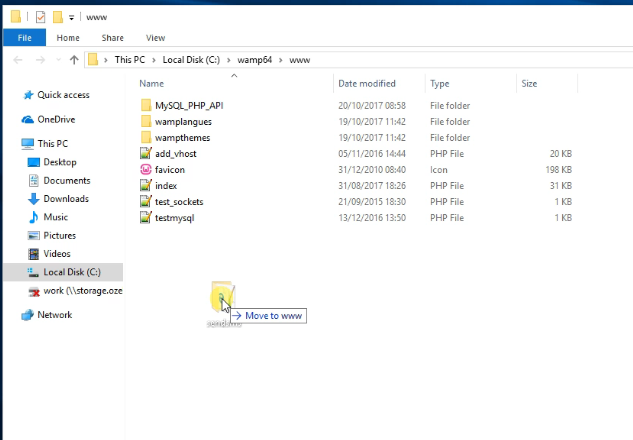Sort by the Type column header
This screenshot has width=633, height=440.
(x=440, y=84)
